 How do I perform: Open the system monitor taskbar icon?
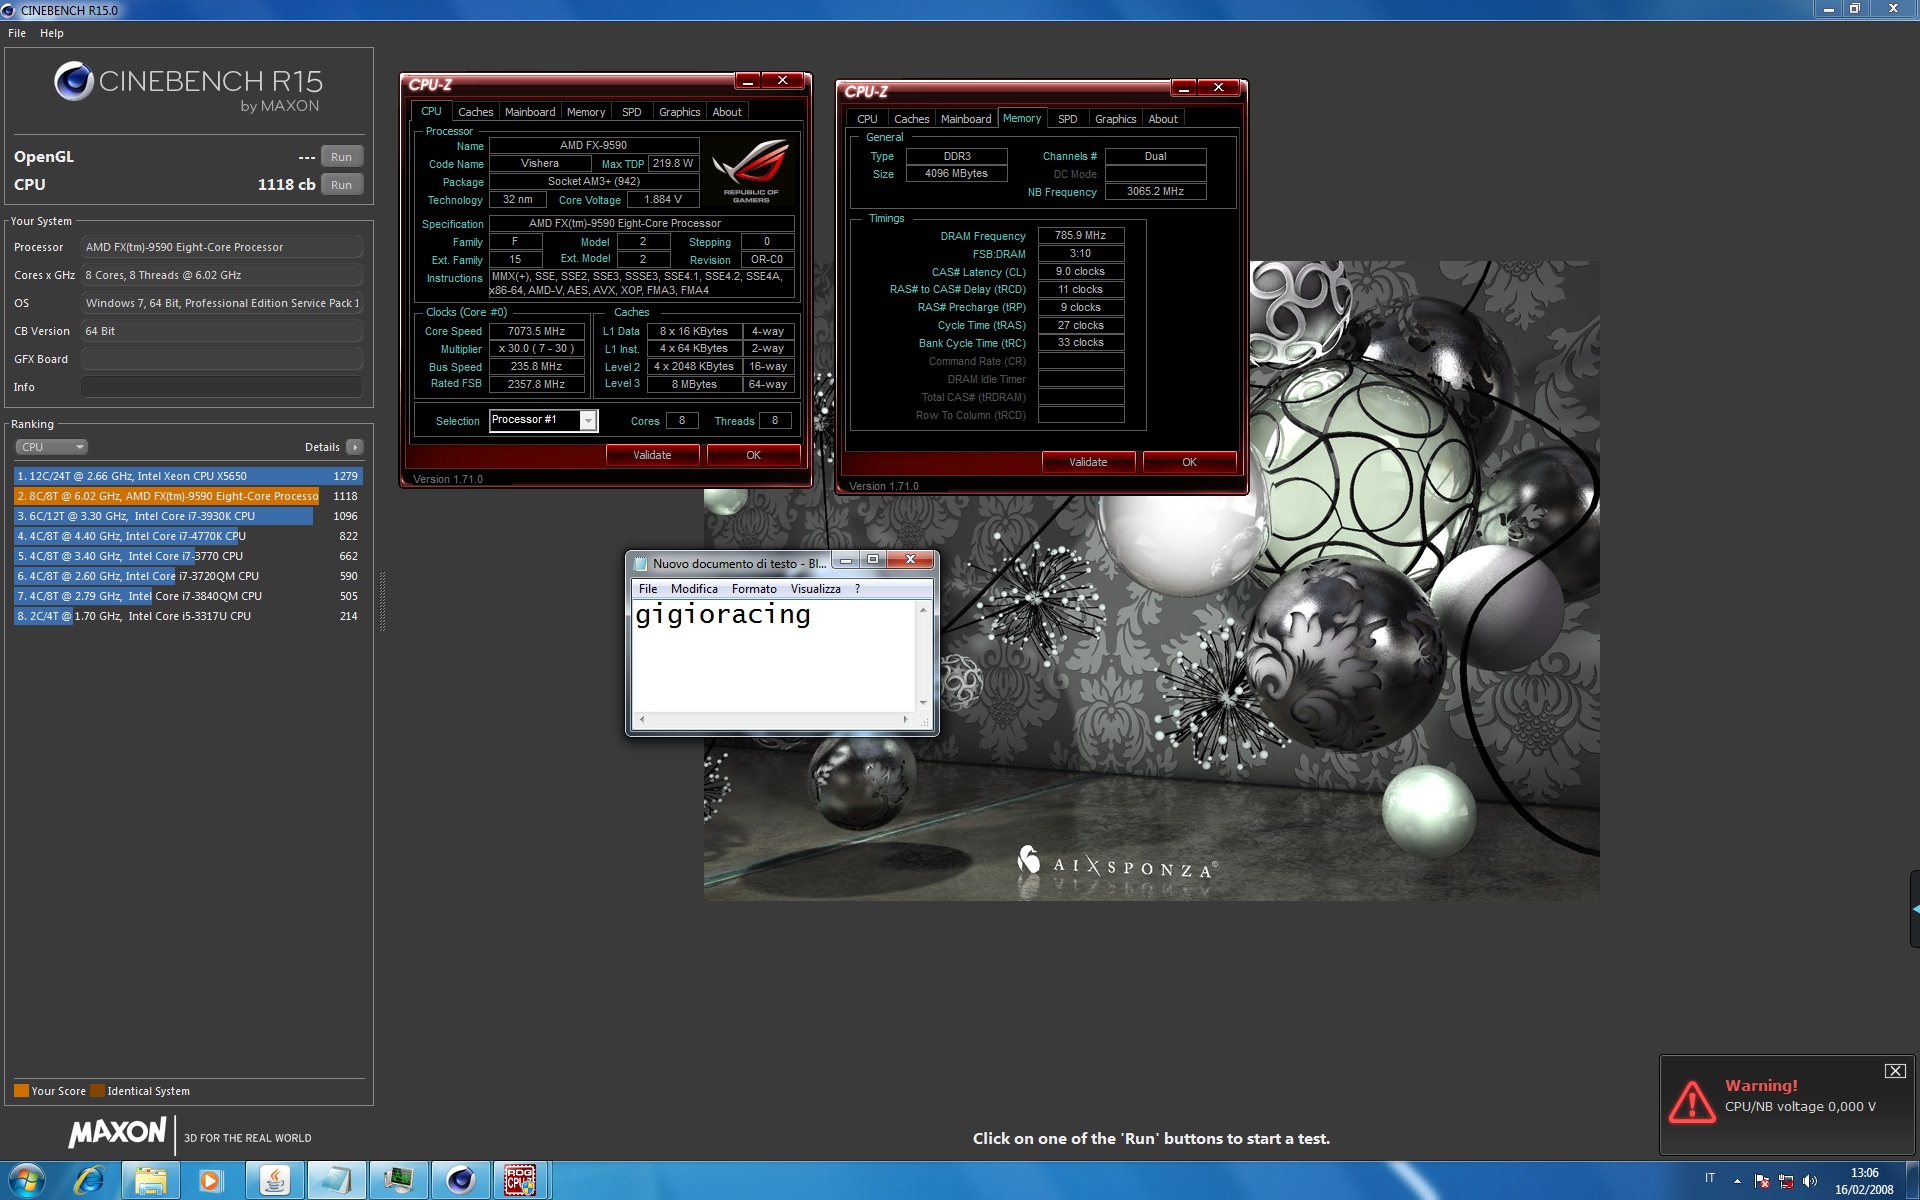[398, 1181]
